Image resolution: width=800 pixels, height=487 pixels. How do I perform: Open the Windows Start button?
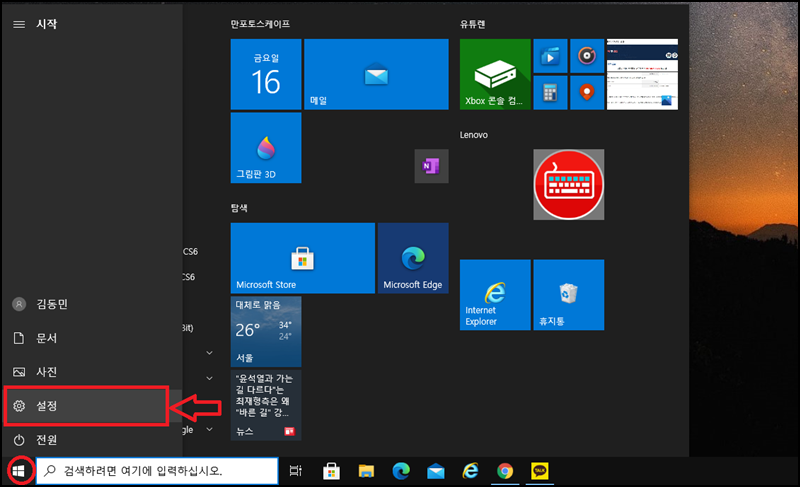point(19,471)
